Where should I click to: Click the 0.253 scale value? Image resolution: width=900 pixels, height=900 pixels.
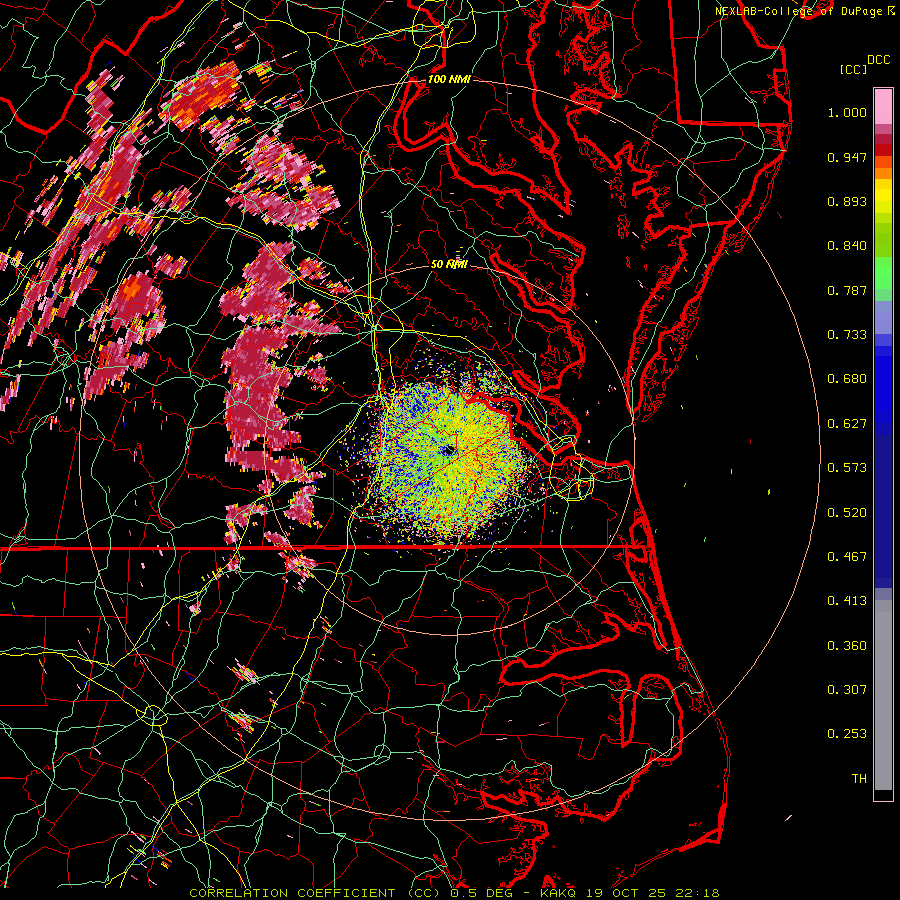[847, 734]
